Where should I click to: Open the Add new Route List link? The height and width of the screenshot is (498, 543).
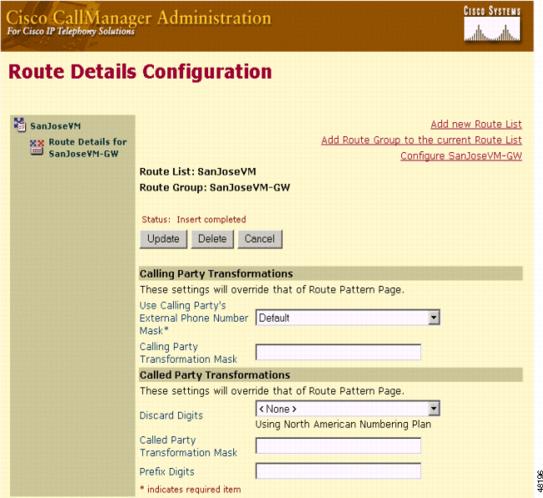click(x=476, y=124)
